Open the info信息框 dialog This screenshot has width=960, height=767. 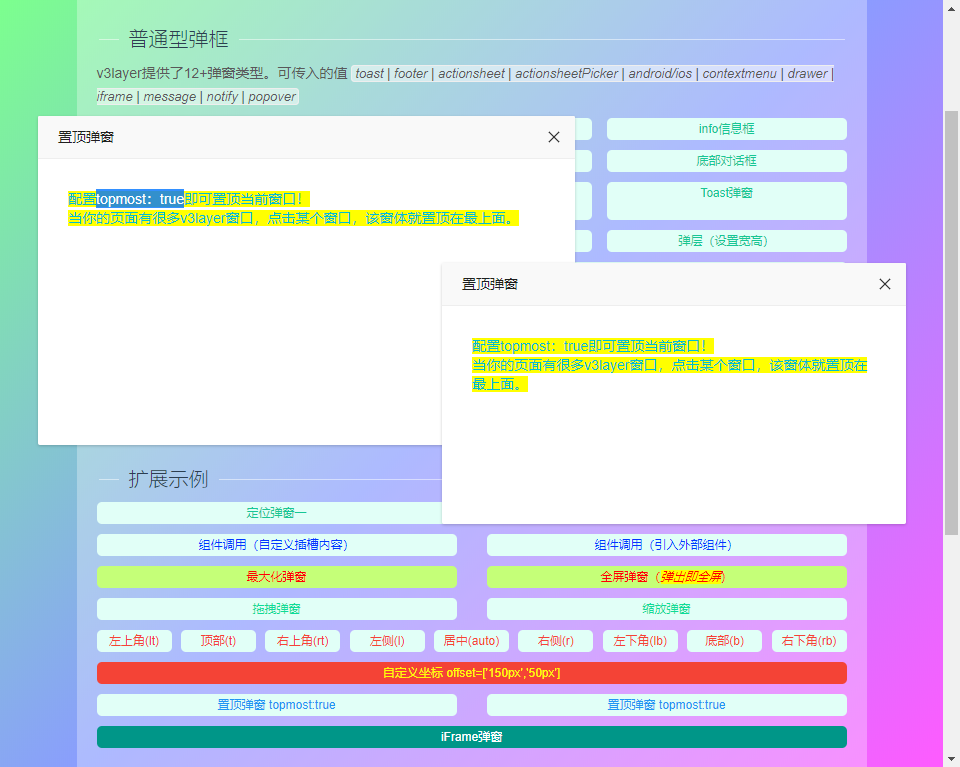pos(726,128)
